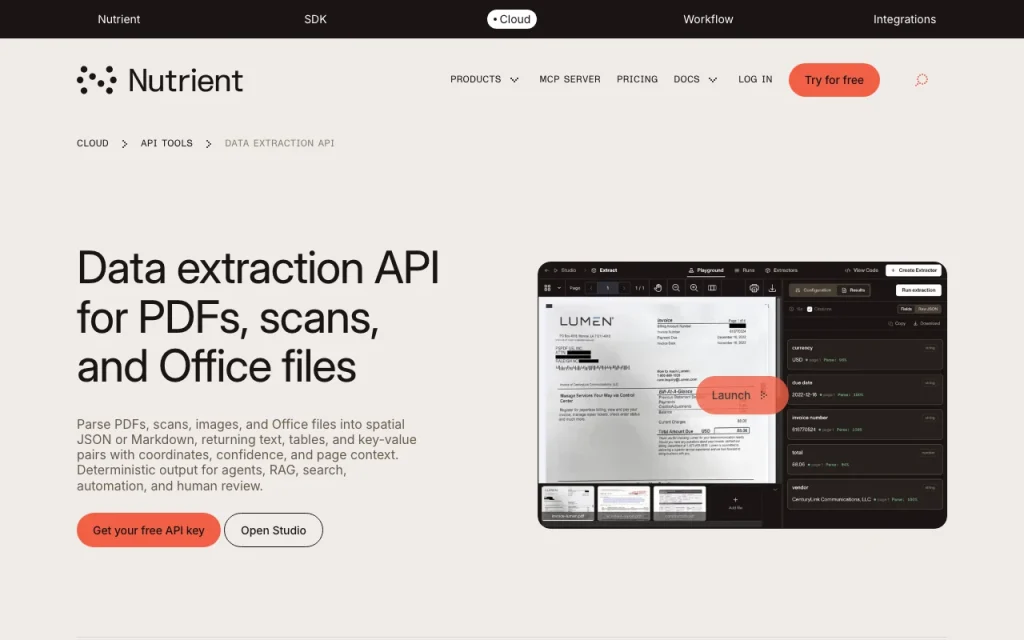
Task: Select the Cloud tab in top bar
Action: [512, 19]
